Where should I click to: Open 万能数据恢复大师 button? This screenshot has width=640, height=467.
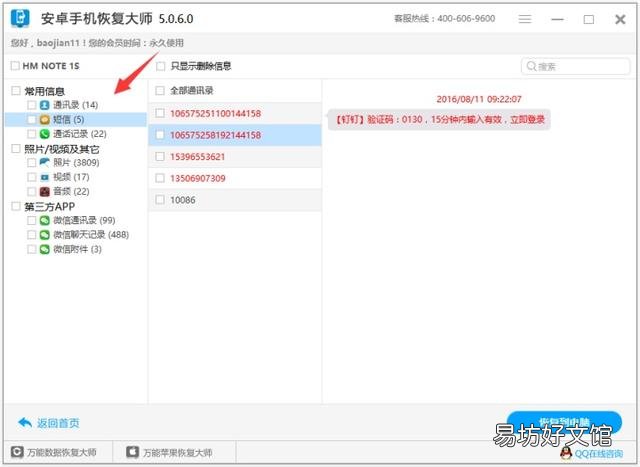click(x=54, y=452)
